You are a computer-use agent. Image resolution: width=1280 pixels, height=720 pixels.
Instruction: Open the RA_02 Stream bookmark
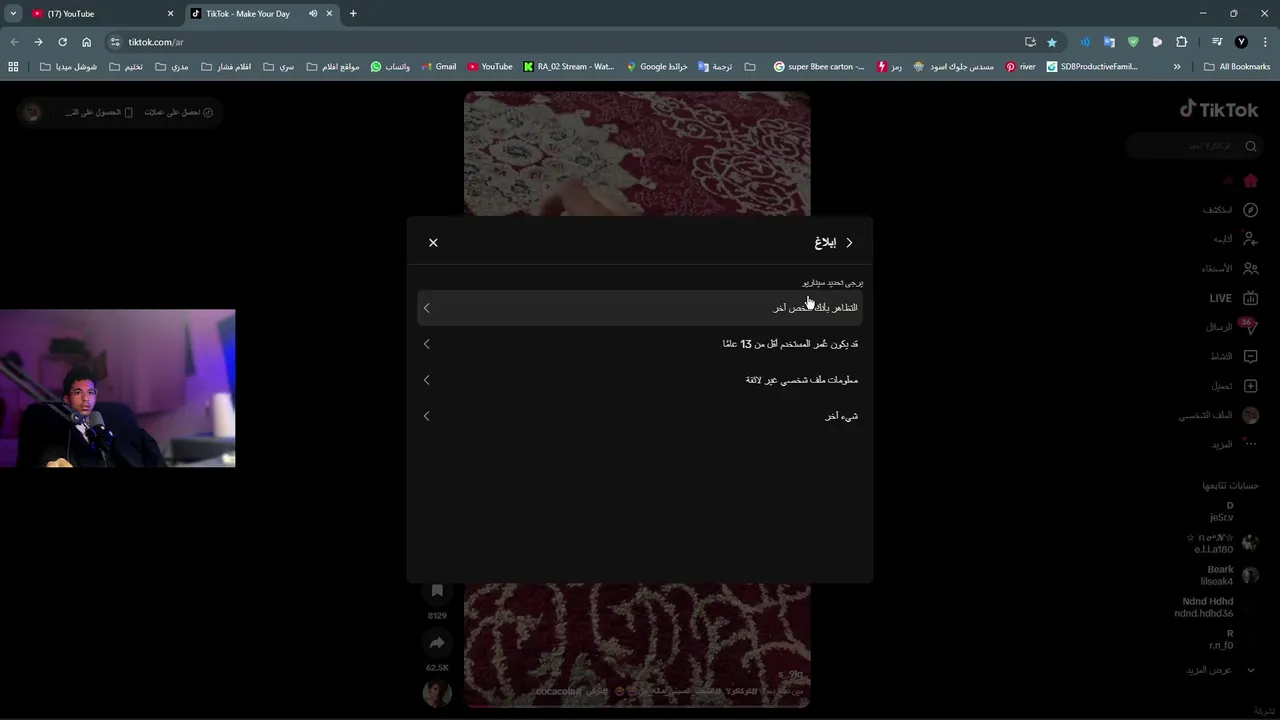(569, 67)
